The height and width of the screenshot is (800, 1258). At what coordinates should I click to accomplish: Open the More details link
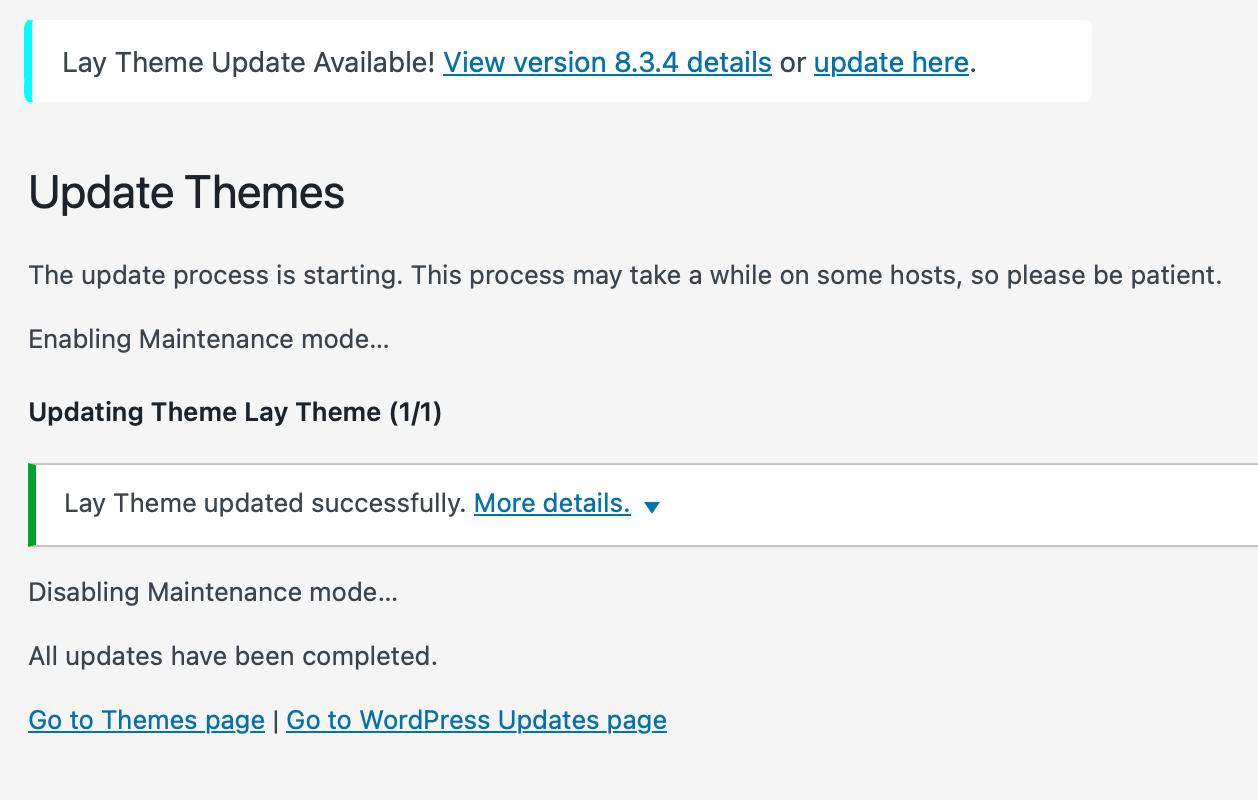[552, 504]
